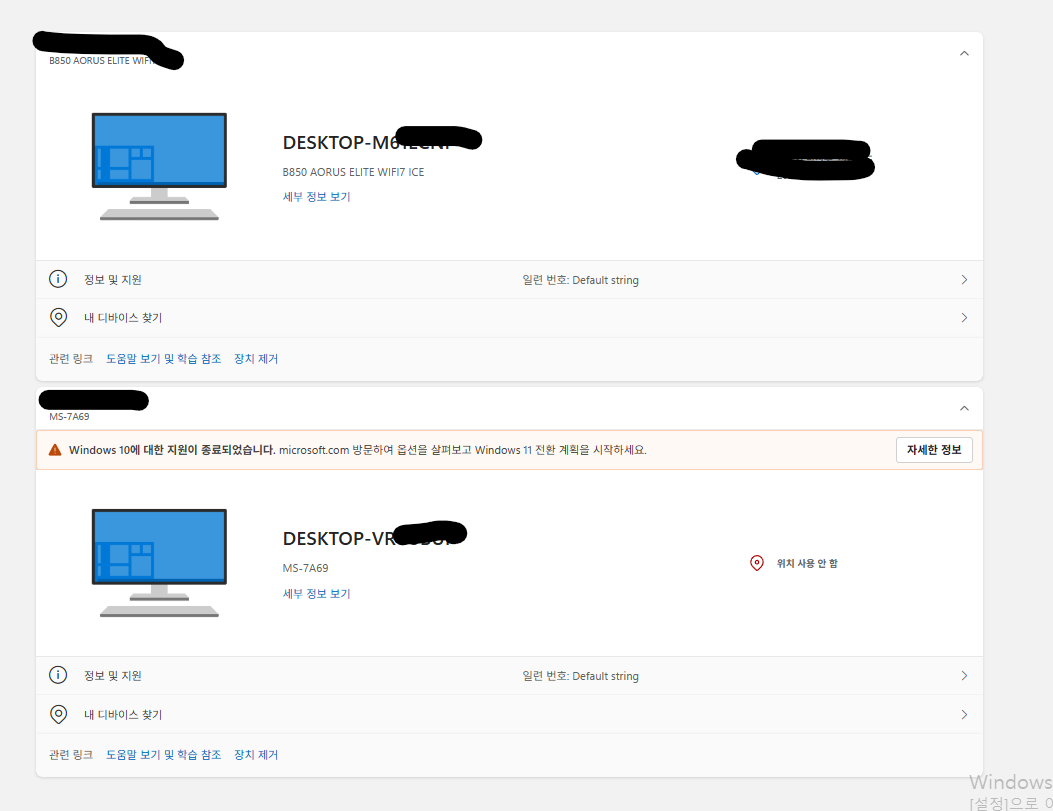1053x811 pixels.
Task: Click the monitor image of the DESKTOP-M6 device
Action: click(159, 166)
